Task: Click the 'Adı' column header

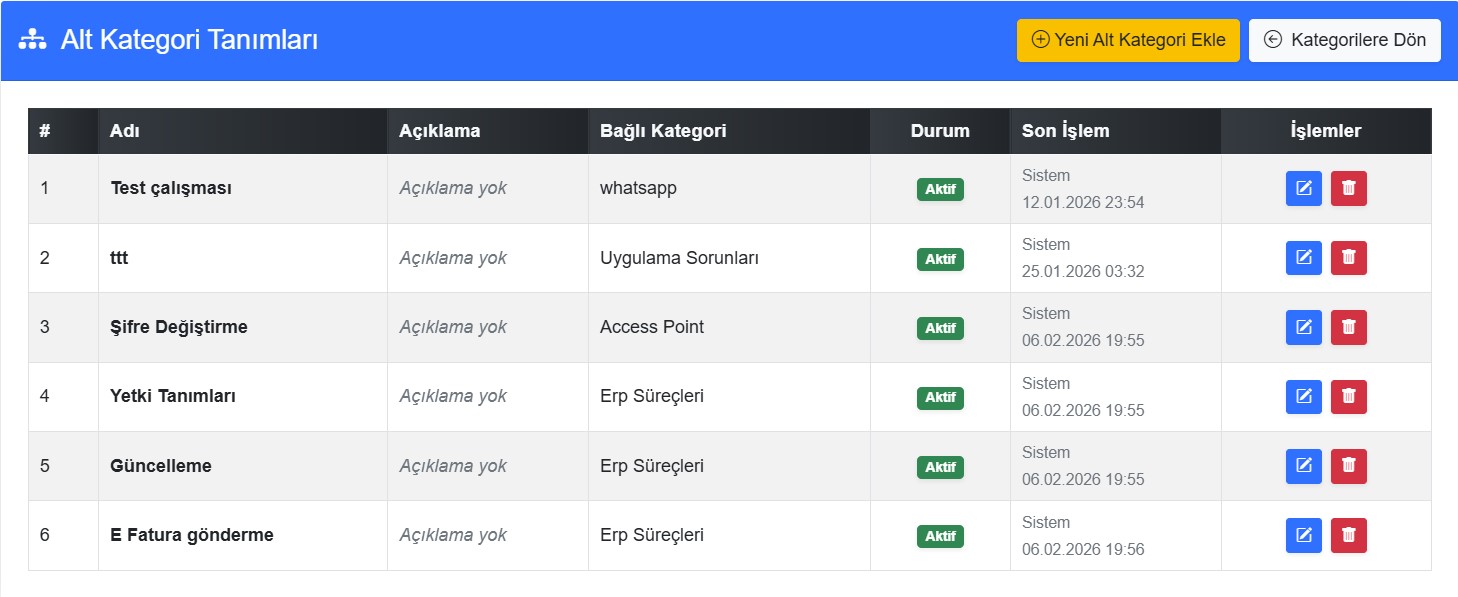Action: [x=124, y=131]
